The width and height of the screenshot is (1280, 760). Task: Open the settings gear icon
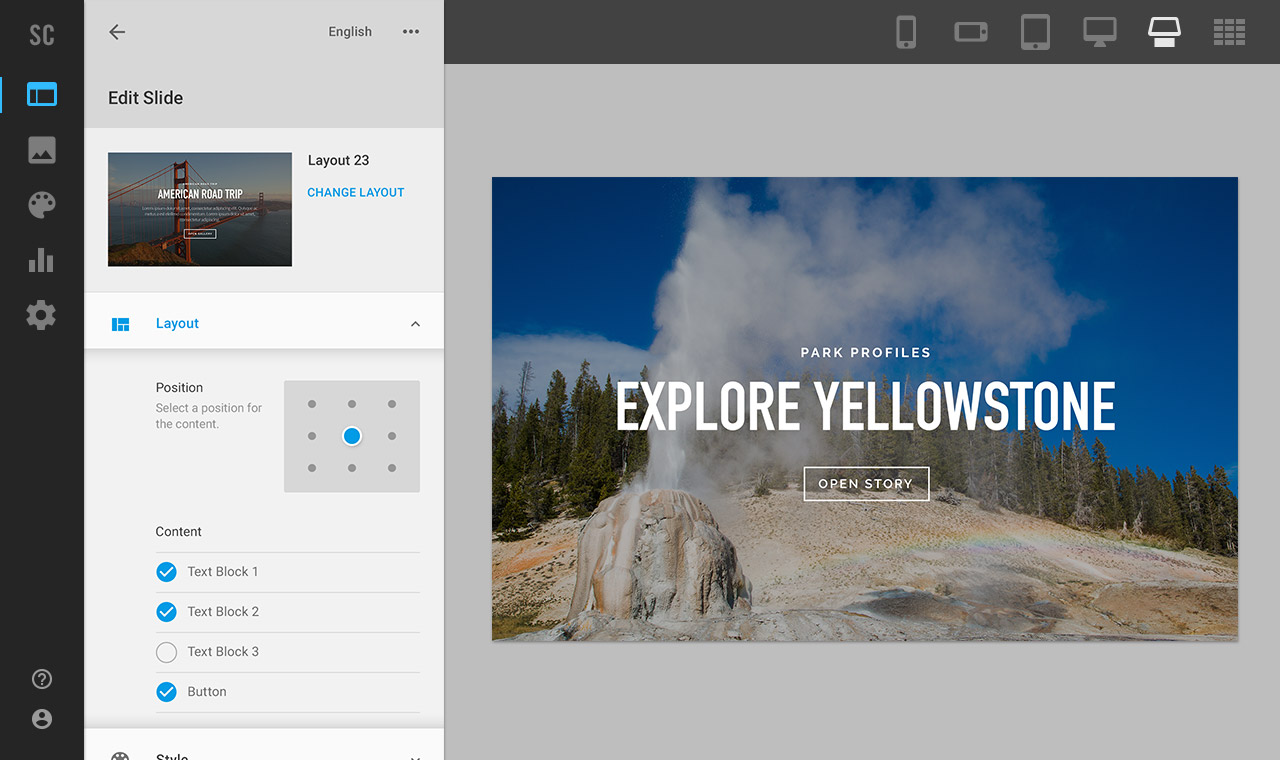(41, 315)
